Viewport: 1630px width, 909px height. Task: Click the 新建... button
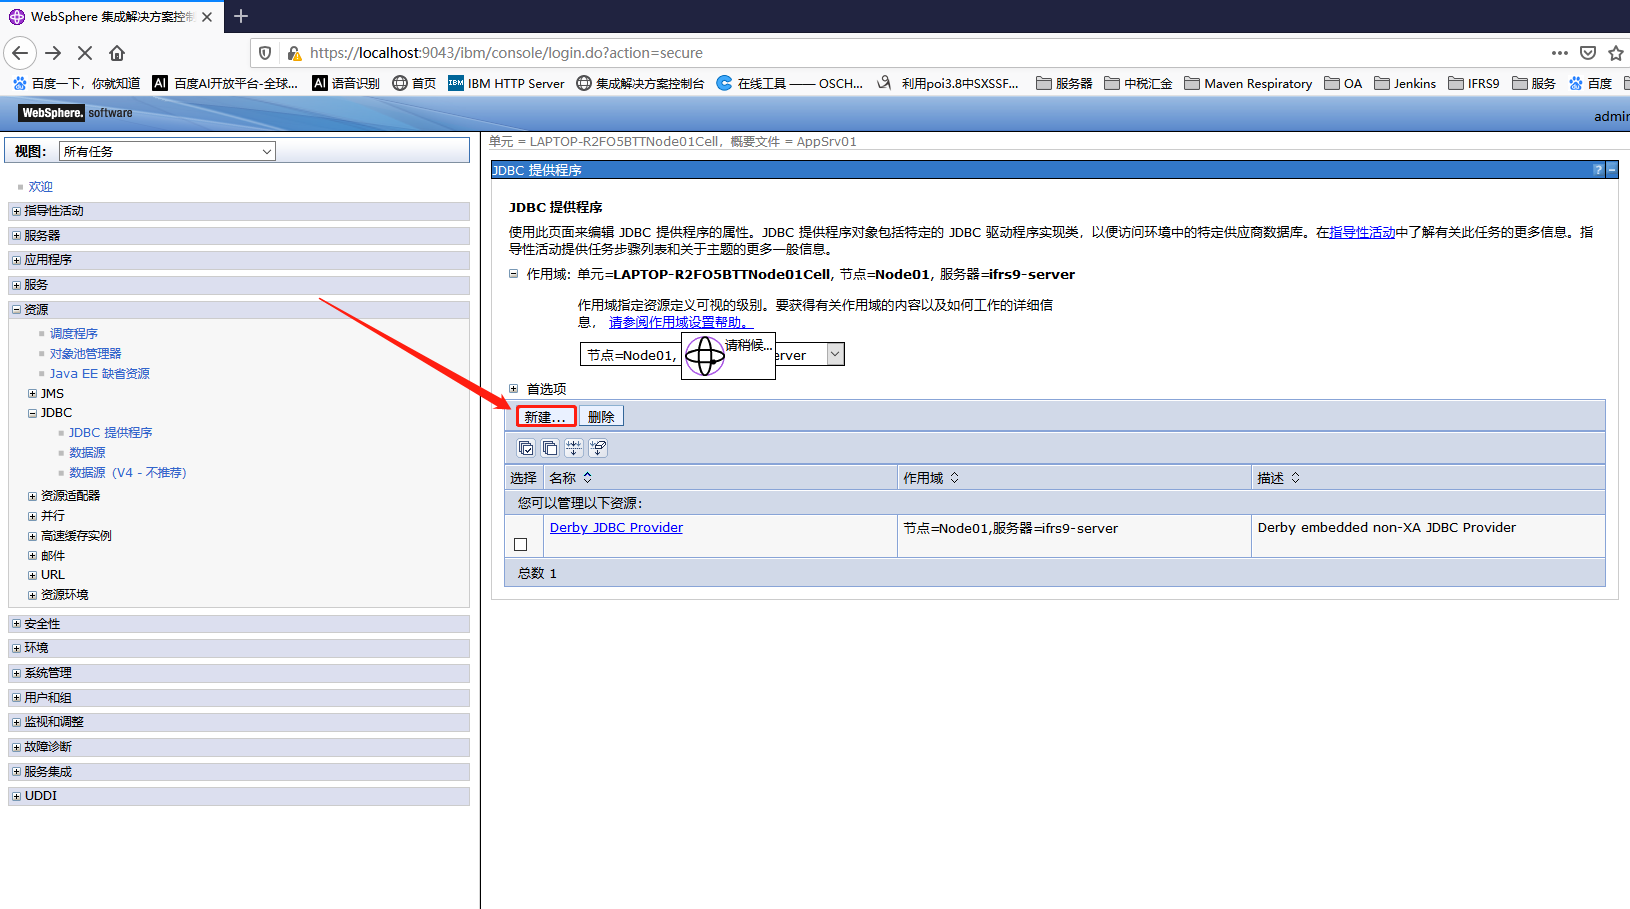[545, 415]
